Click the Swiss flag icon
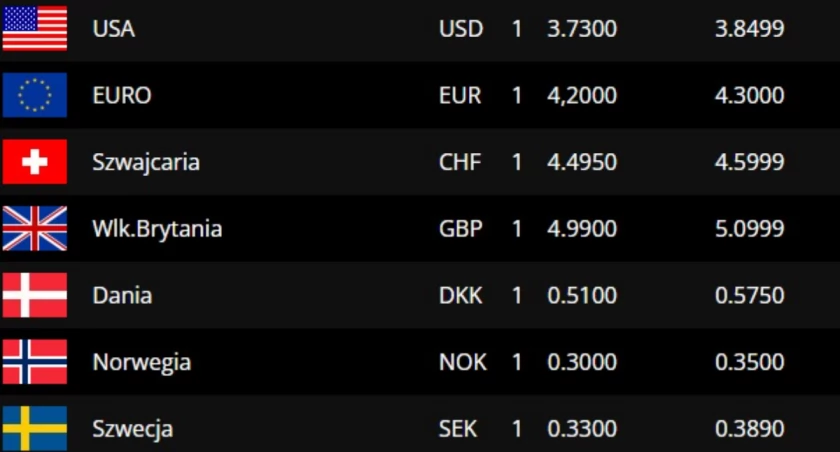This screenshot has height=452, width=840. [x=35, y=162]
